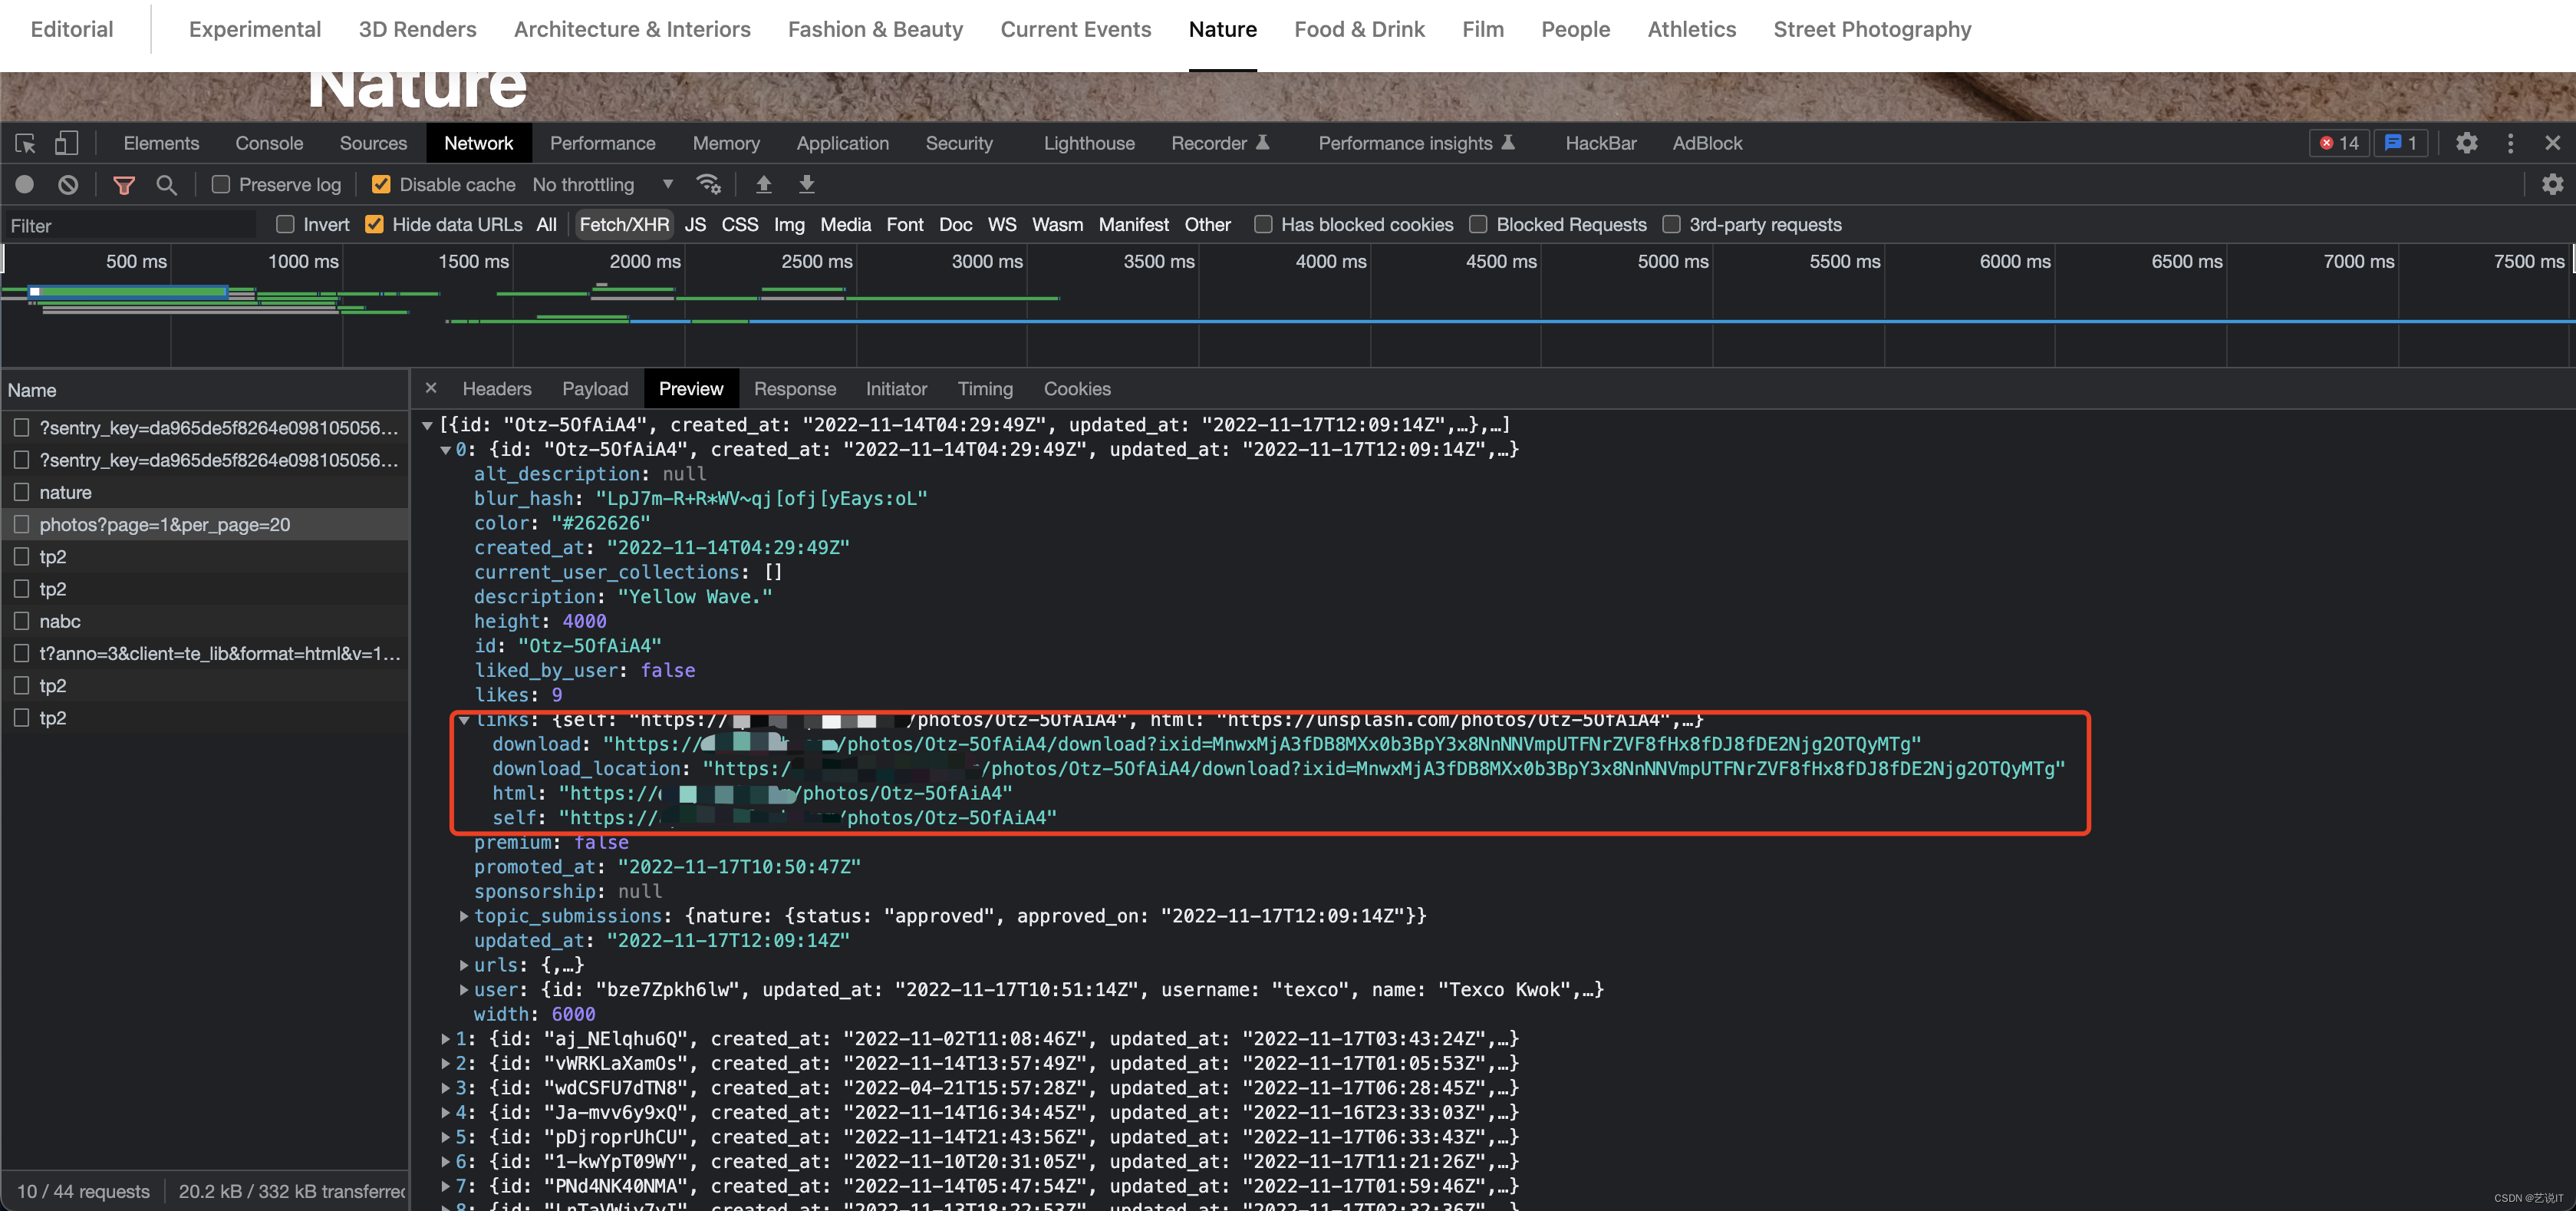The height and width of the screenshot is (1211, 2576).
Task: Open DevTools settings gear icon
Action: coord(2466,143)
